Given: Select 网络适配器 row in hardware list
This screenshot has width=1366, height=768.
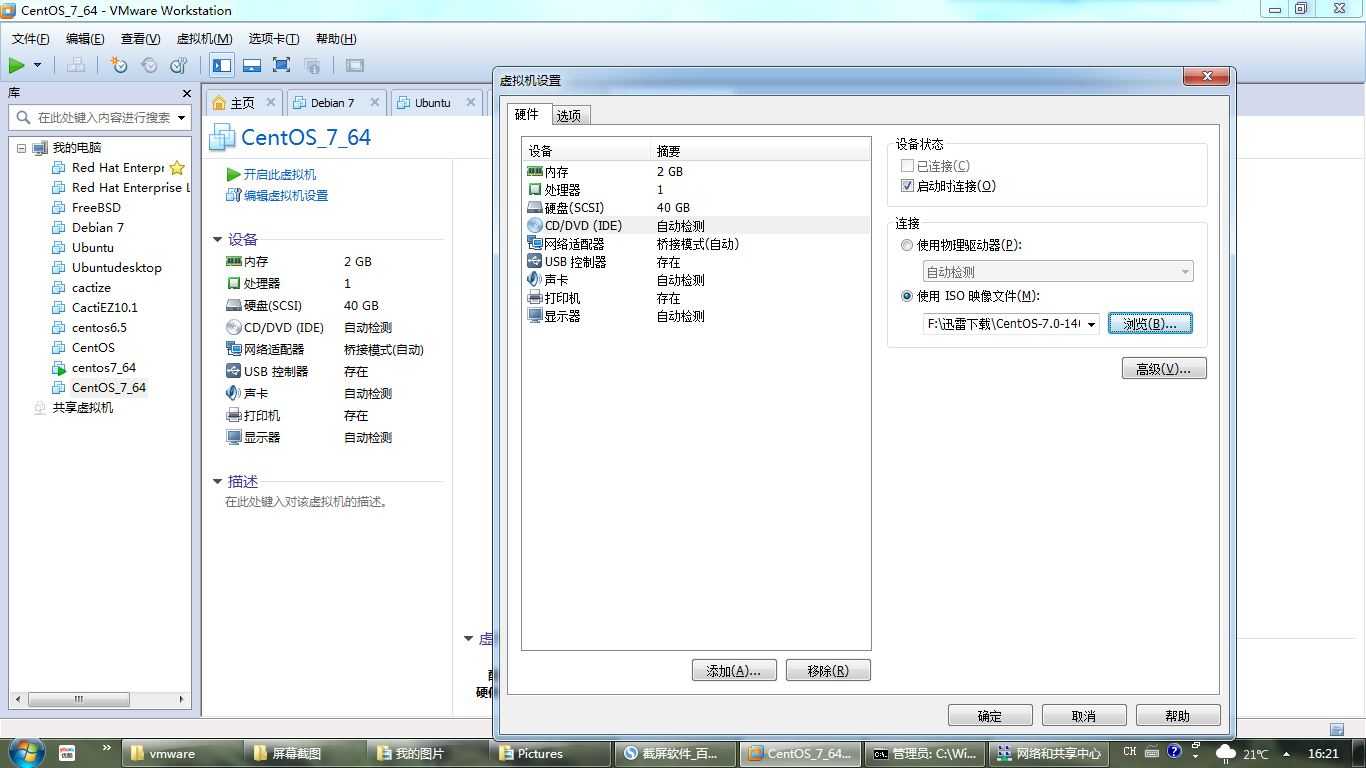Looking at the screenshot, I should pos(696,244).
